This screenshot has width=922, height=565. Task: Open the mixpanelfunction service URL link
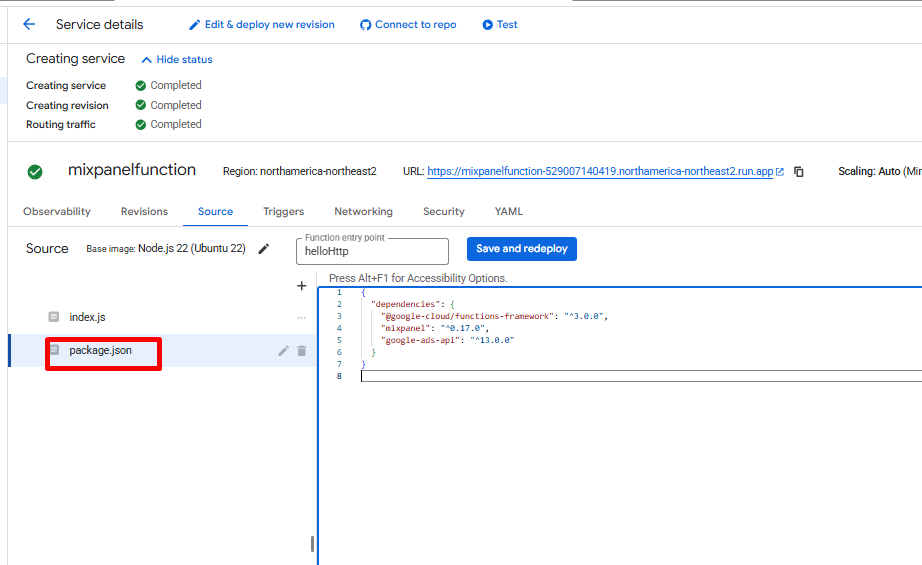pos(600,172)
